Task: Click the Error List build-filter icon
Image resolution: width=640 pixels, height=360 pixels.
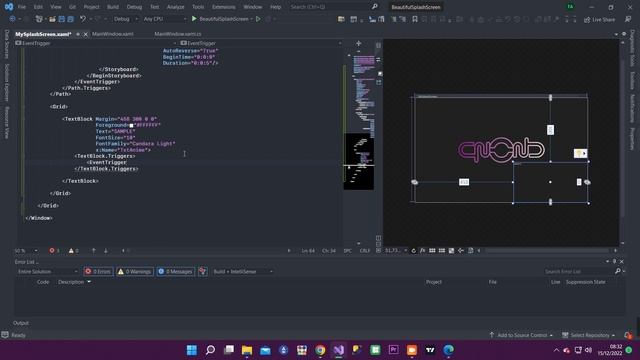Action: [x=202, y=271]
